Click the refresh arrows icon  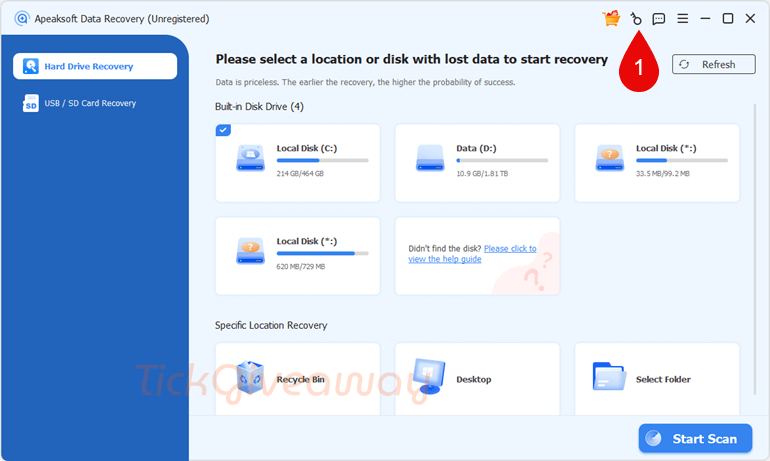684,65
